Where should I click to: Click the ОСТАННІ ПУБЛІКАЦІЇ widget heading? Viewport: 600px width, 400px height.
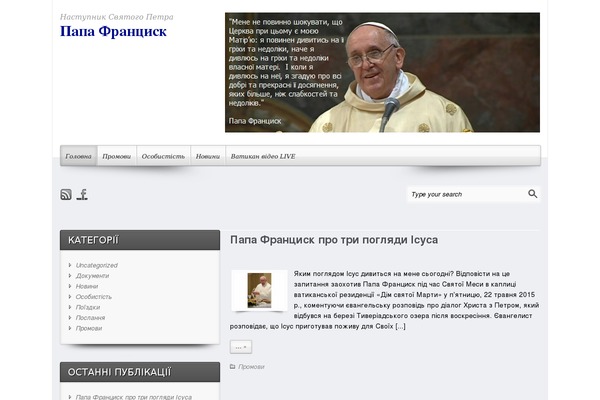click(x=140, y=372)
